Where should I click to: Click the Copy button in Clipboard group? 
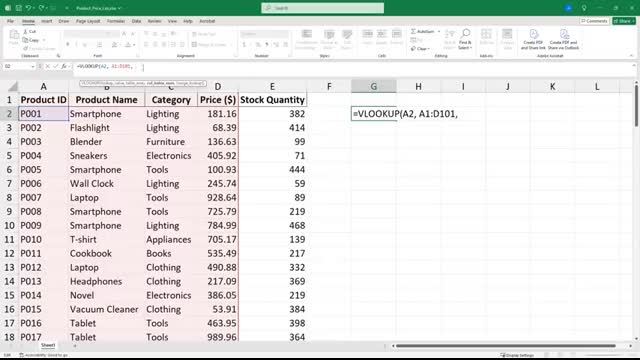[31, 40]
